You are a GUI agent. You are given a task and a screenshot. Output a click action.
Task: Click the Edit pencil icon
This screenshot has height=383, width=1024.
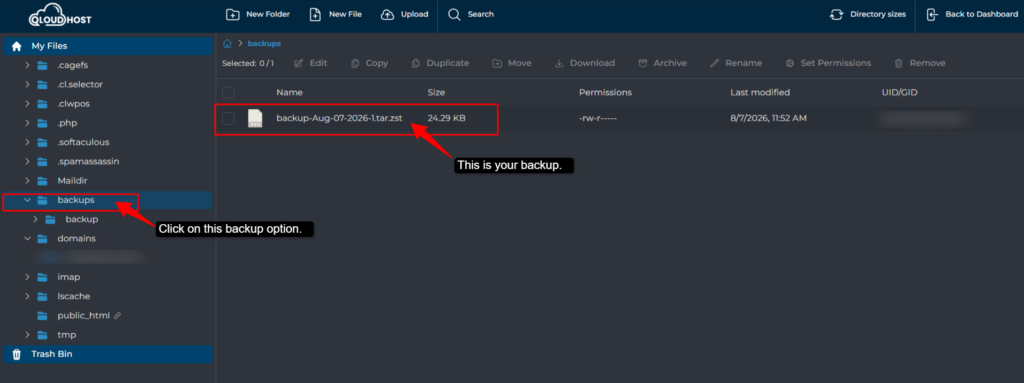[298, 63]
